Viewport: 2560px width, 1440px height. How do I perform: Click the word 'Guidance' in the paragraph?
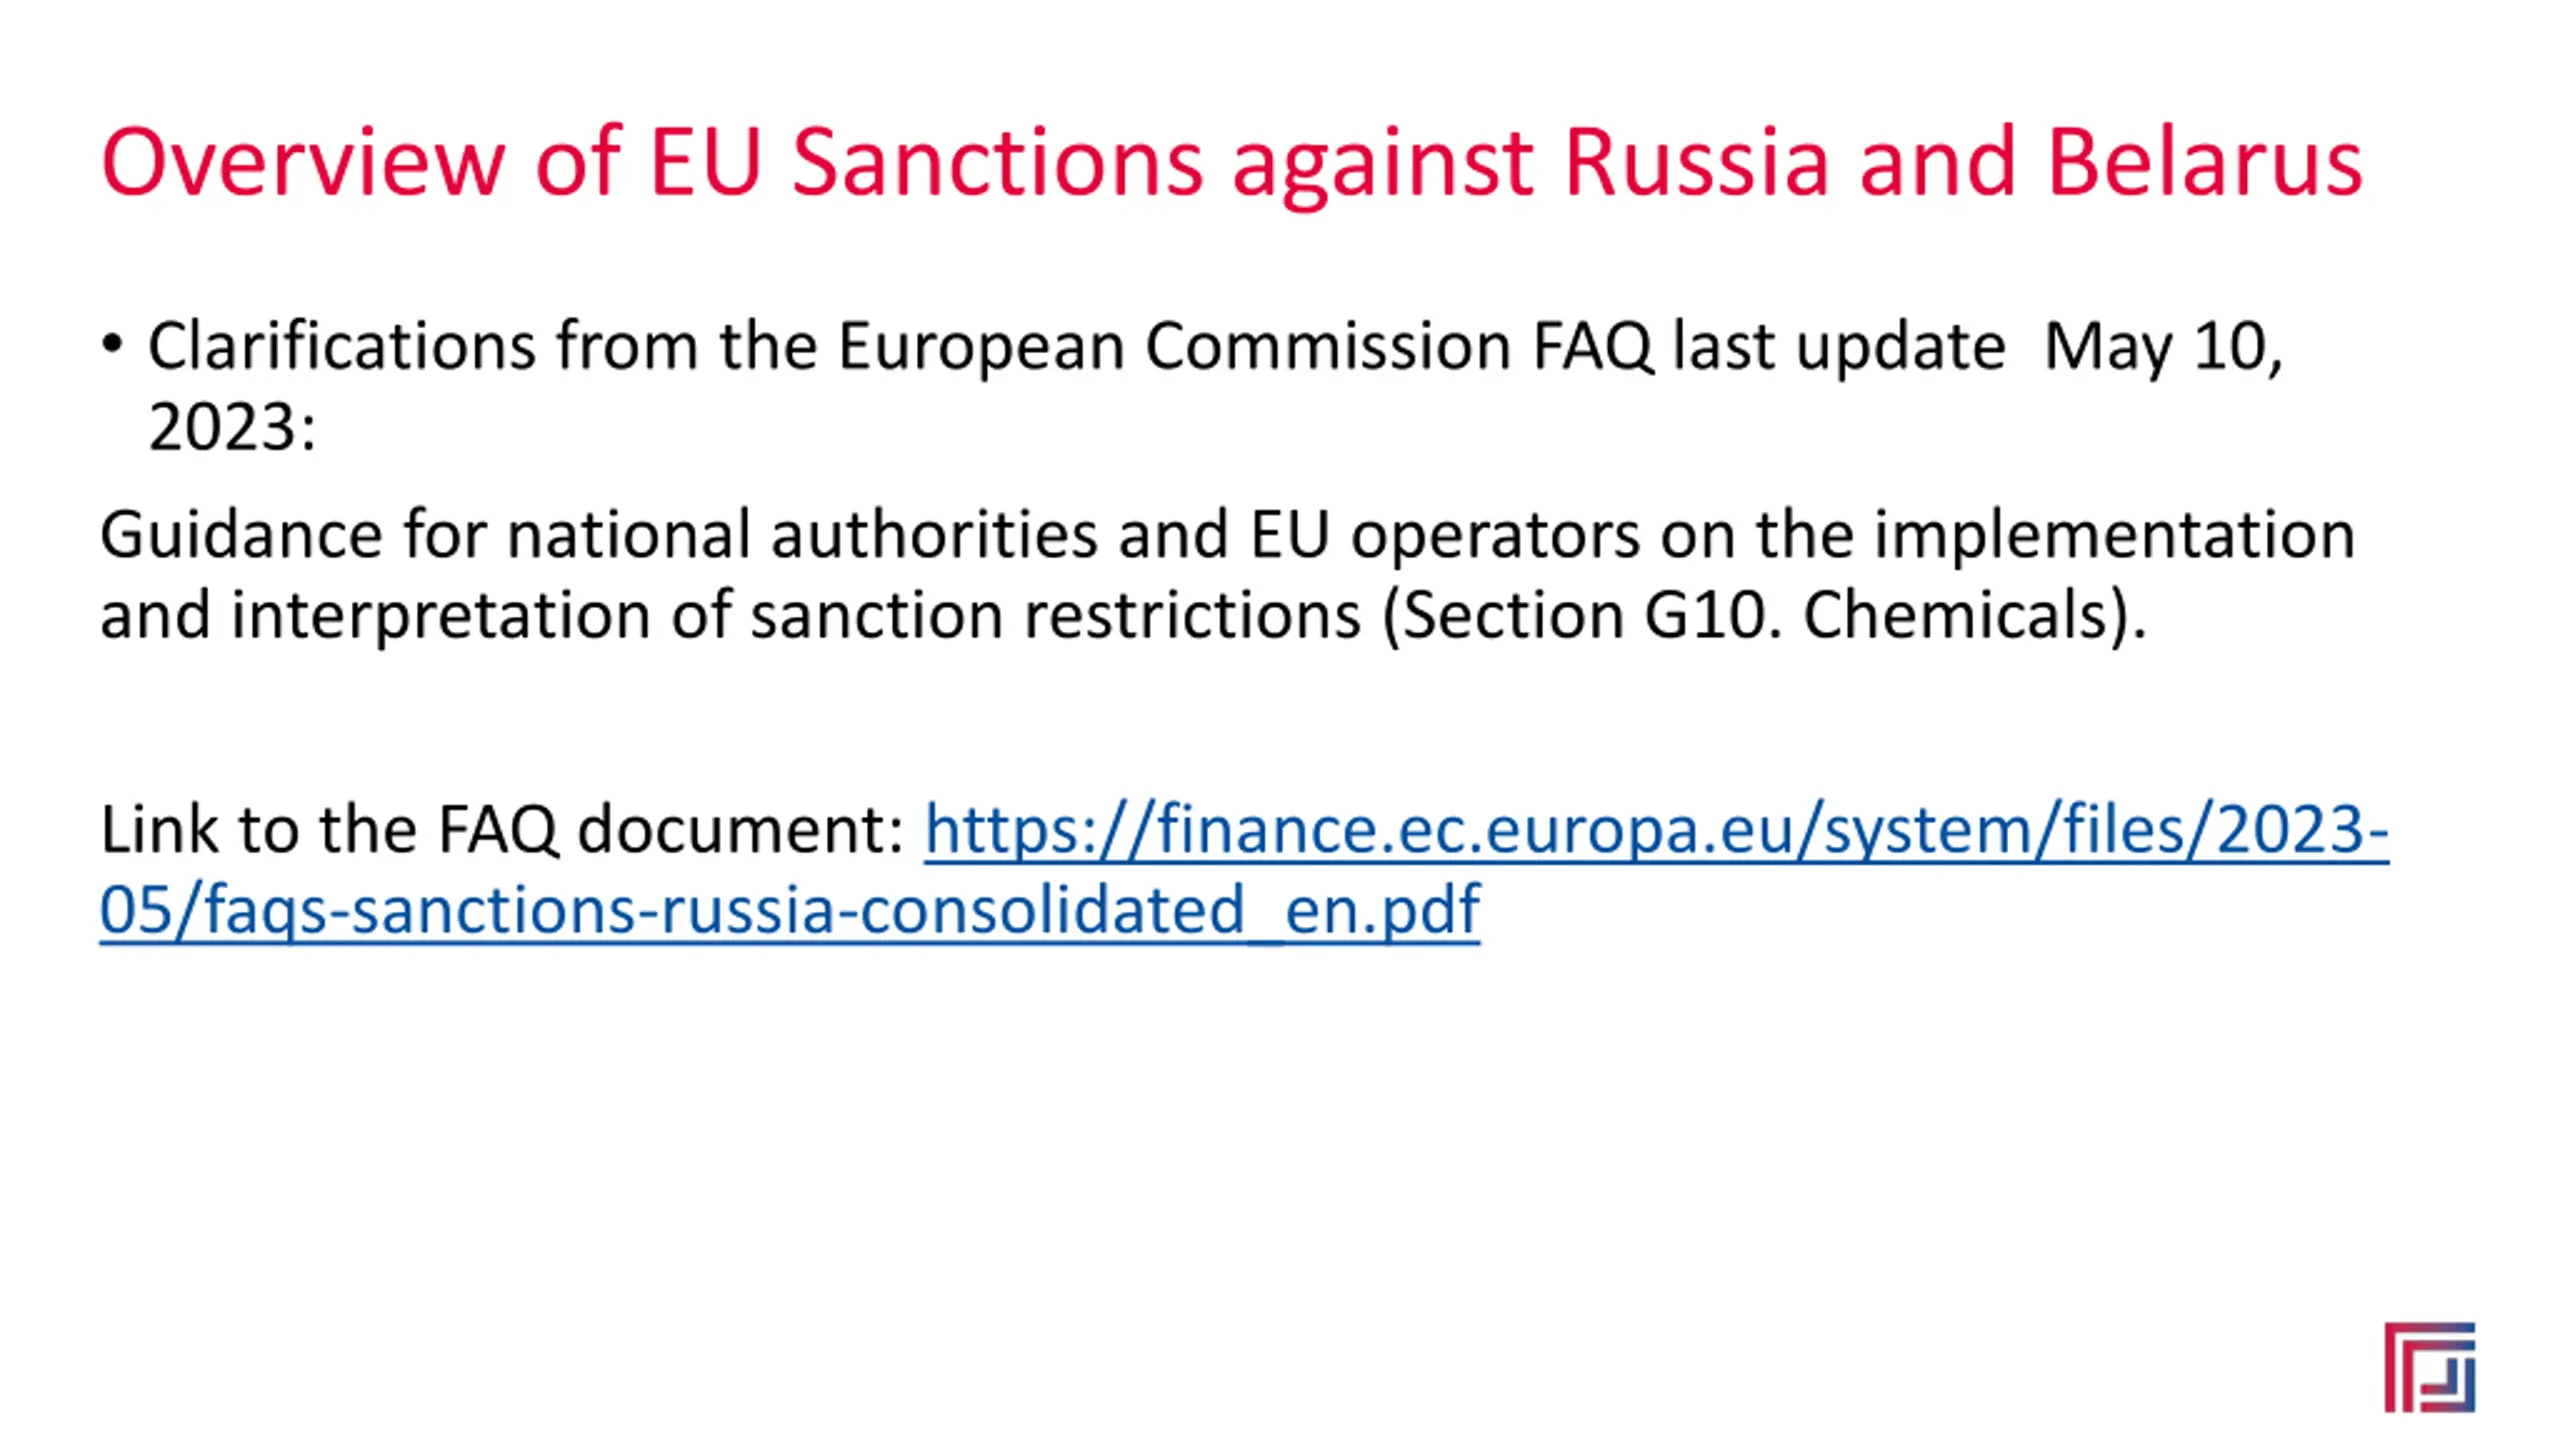(x=240, y=535)
